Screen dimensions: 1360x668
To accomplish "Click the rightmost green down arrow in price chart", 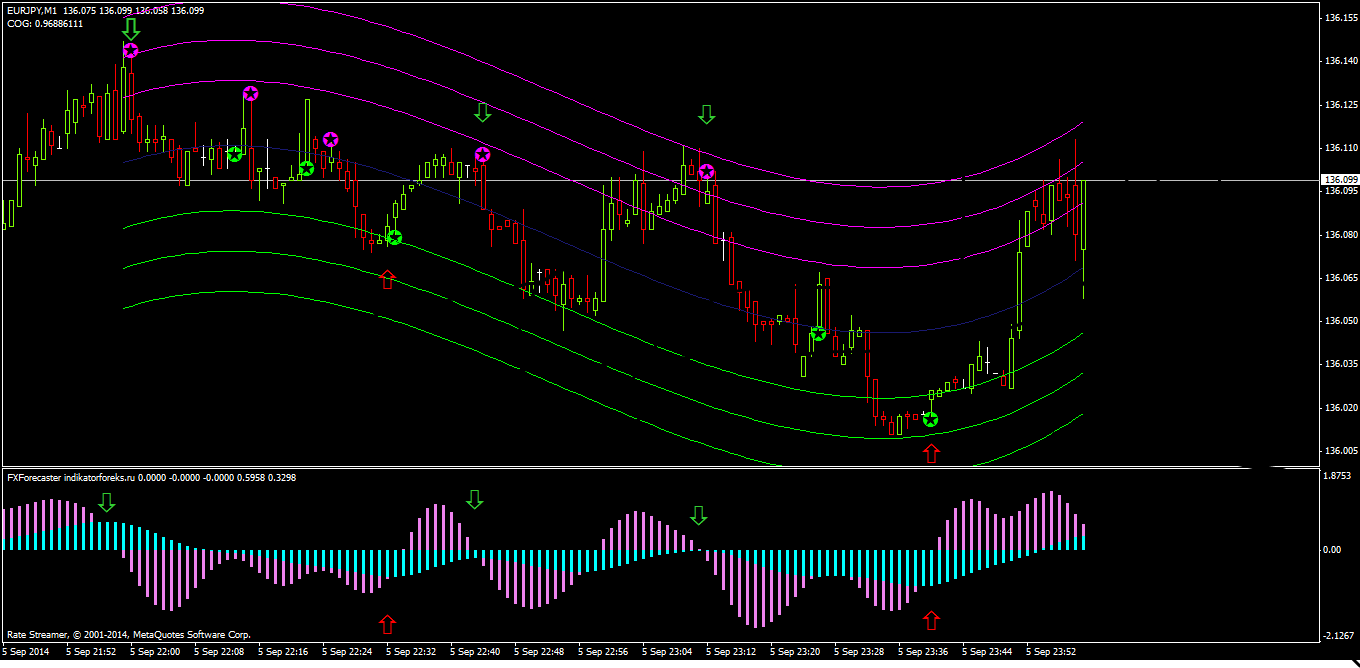I will point(707,114).
